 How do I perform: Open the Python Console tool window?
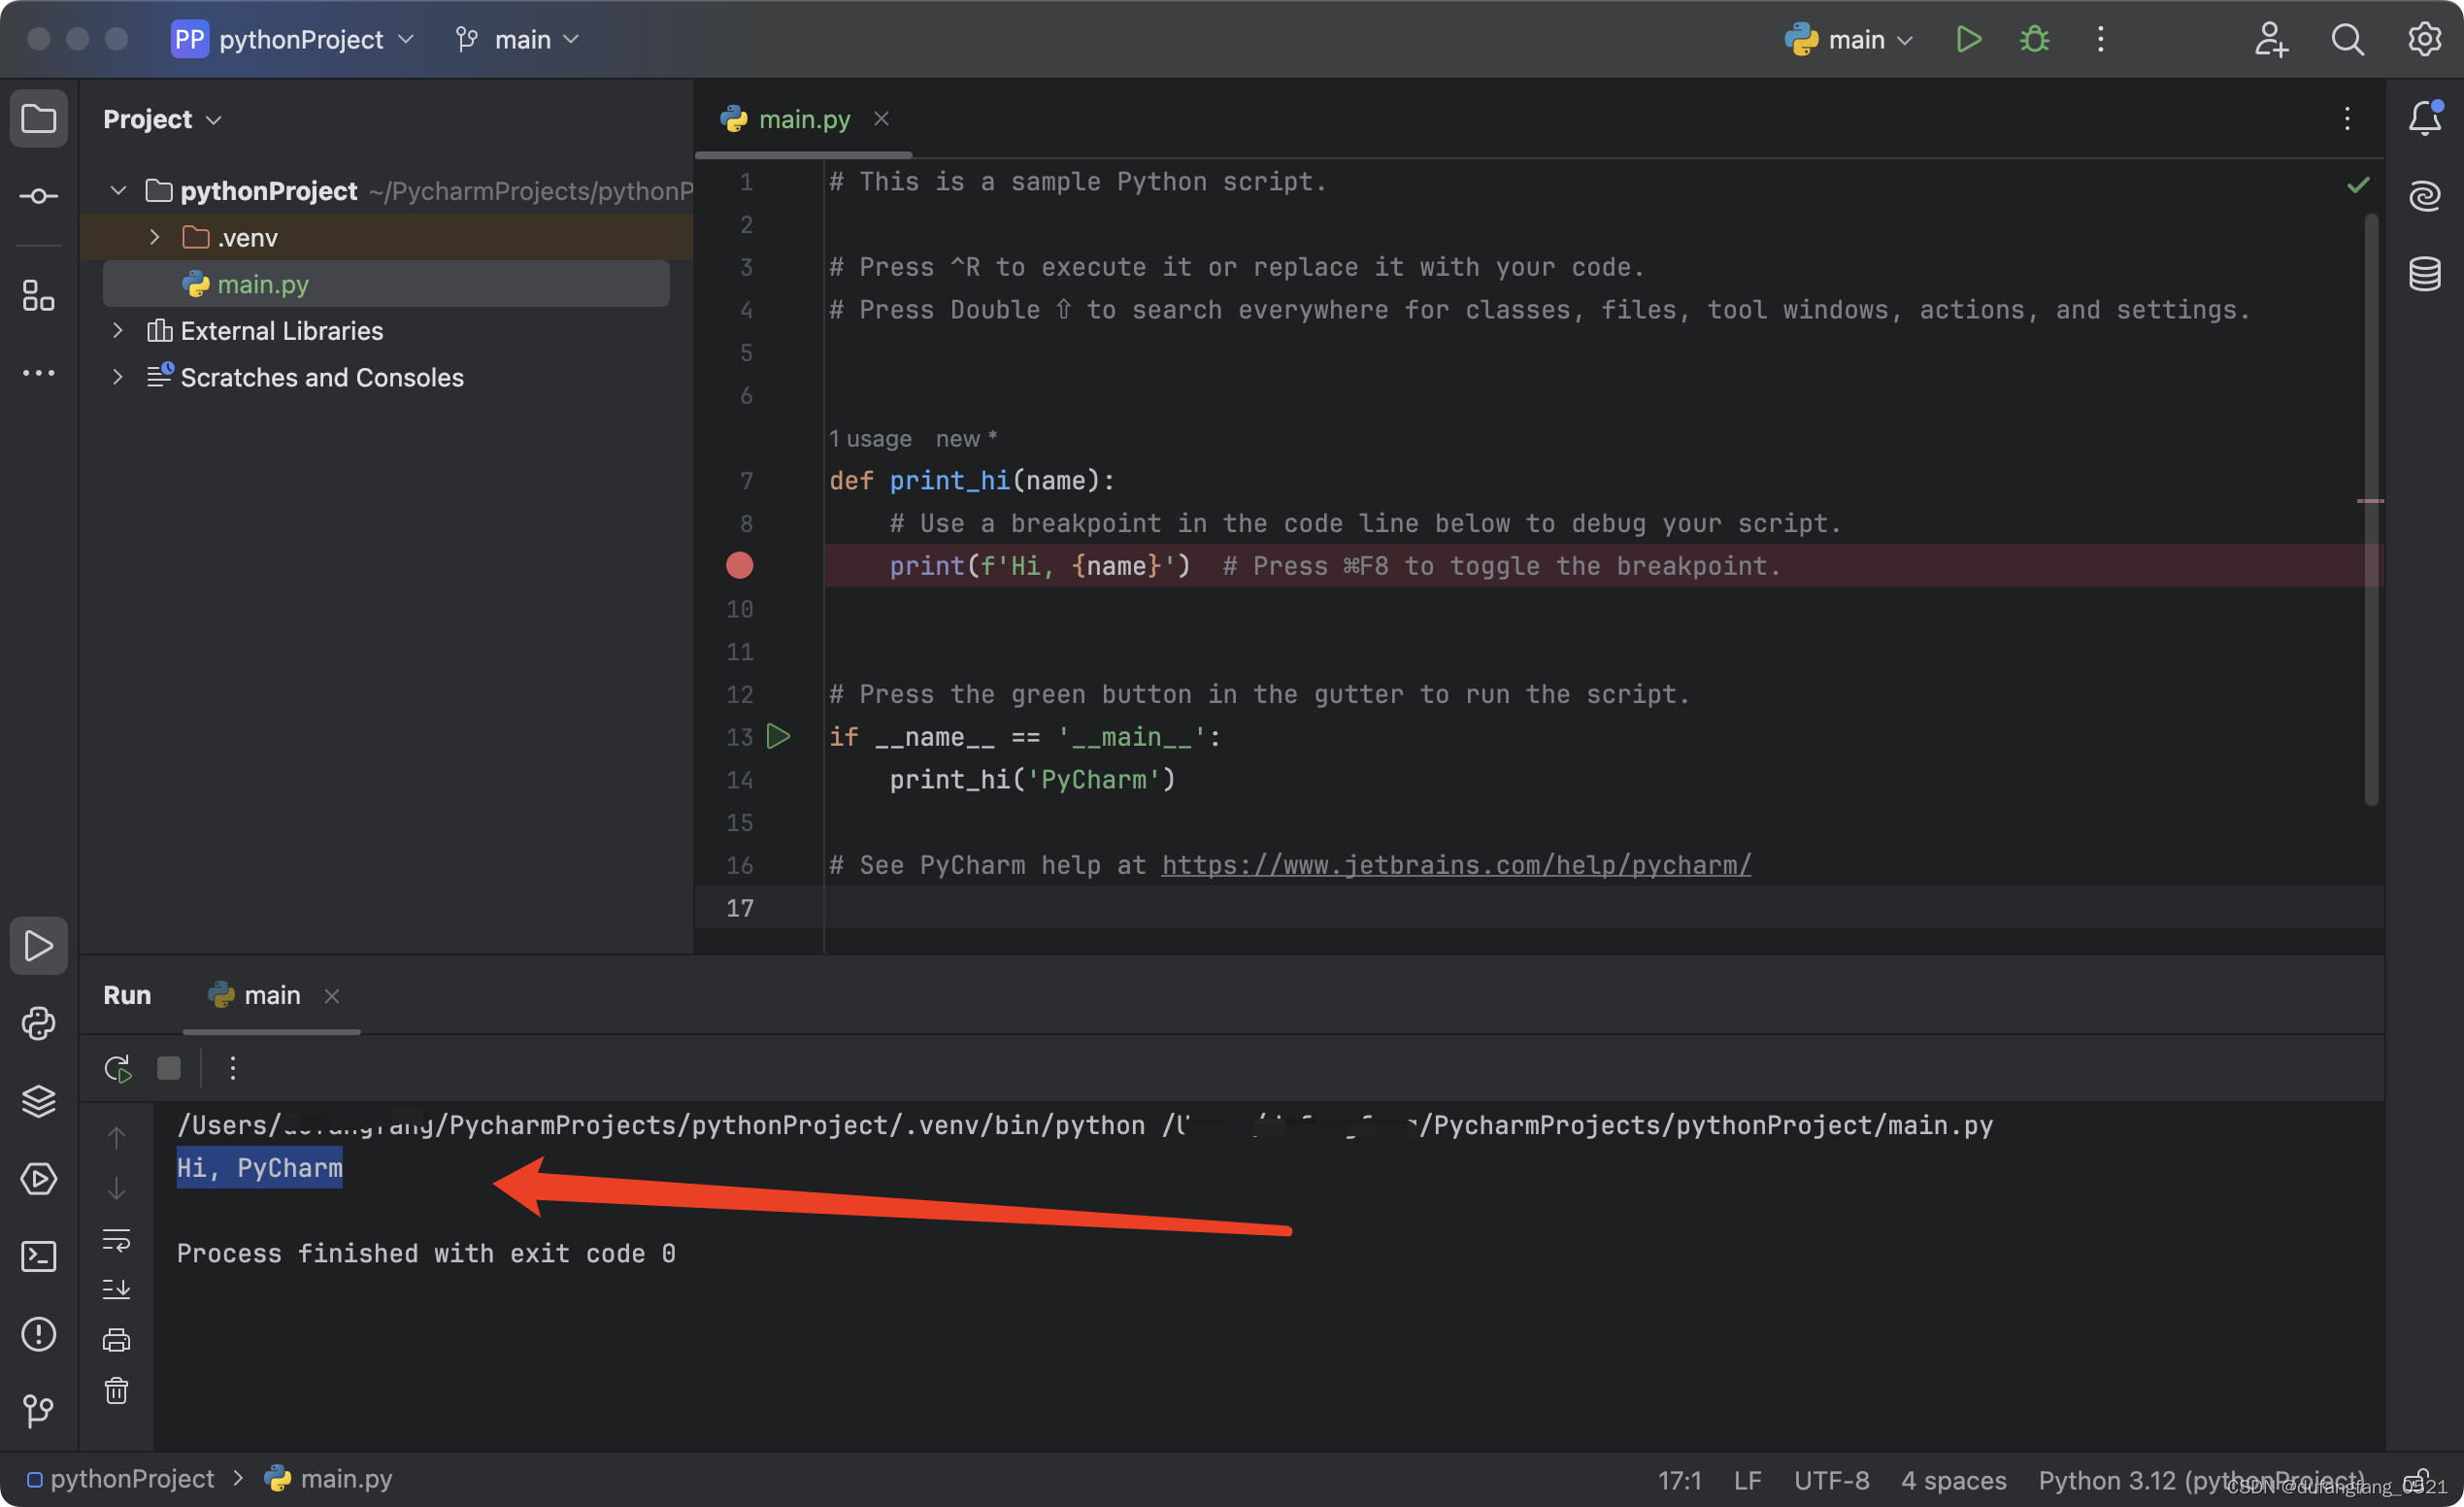coord(38,1023)
